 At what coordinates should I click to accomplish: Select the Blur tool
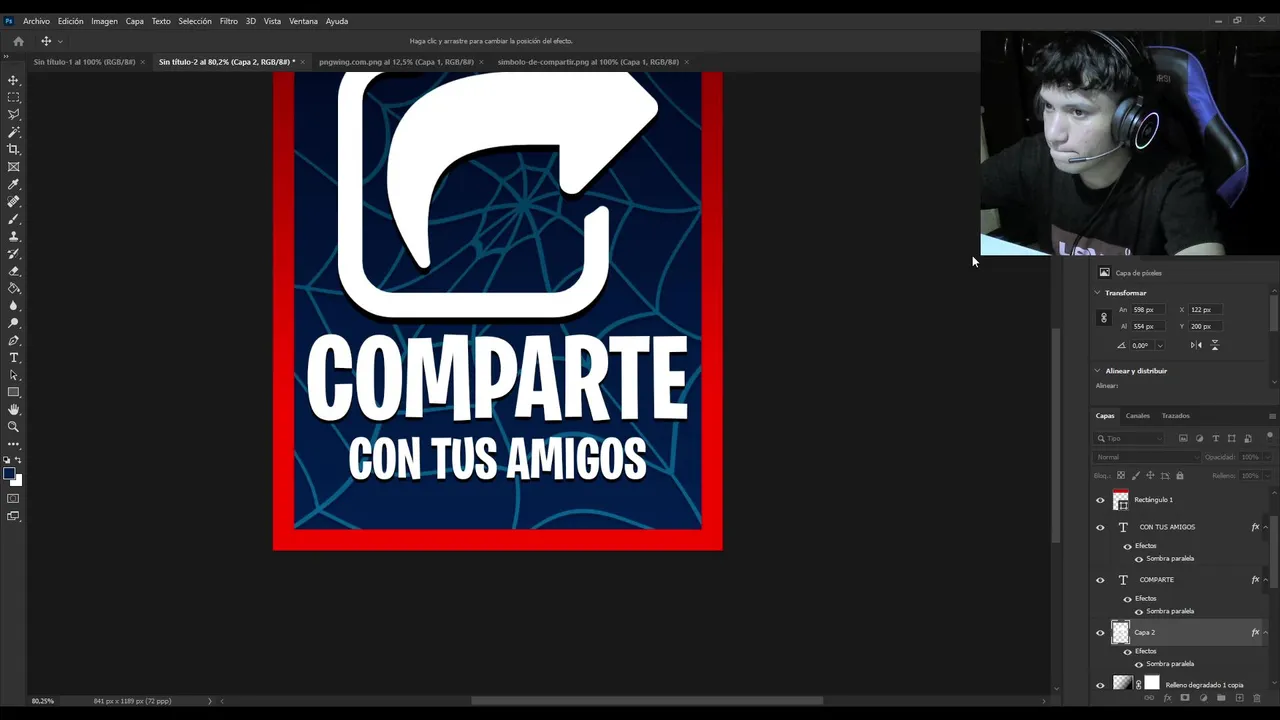coord(13,306)
